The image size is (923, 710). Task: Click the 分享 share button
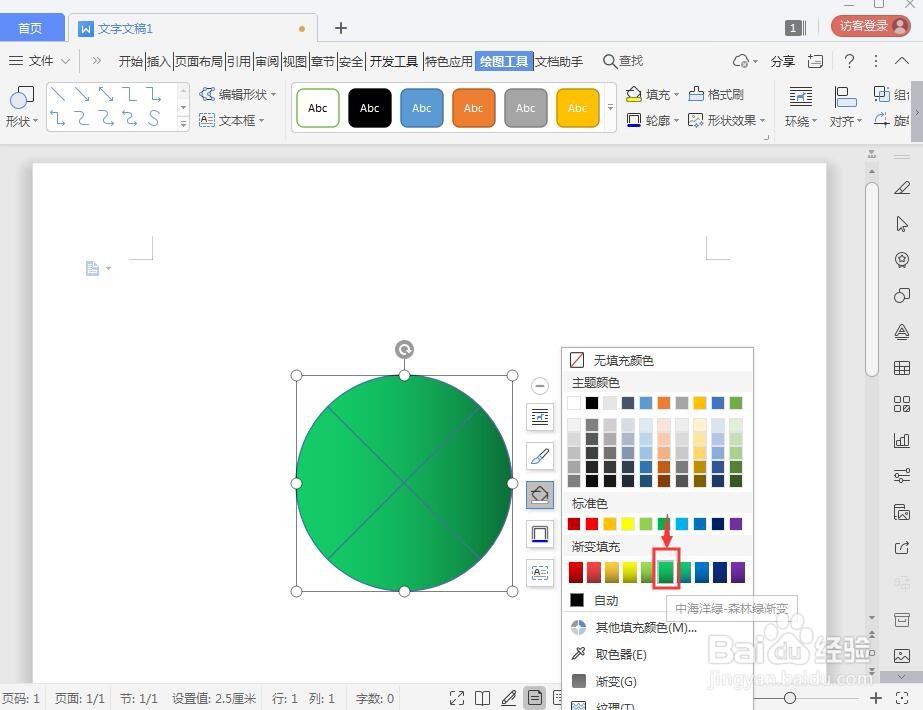(783, 61)
